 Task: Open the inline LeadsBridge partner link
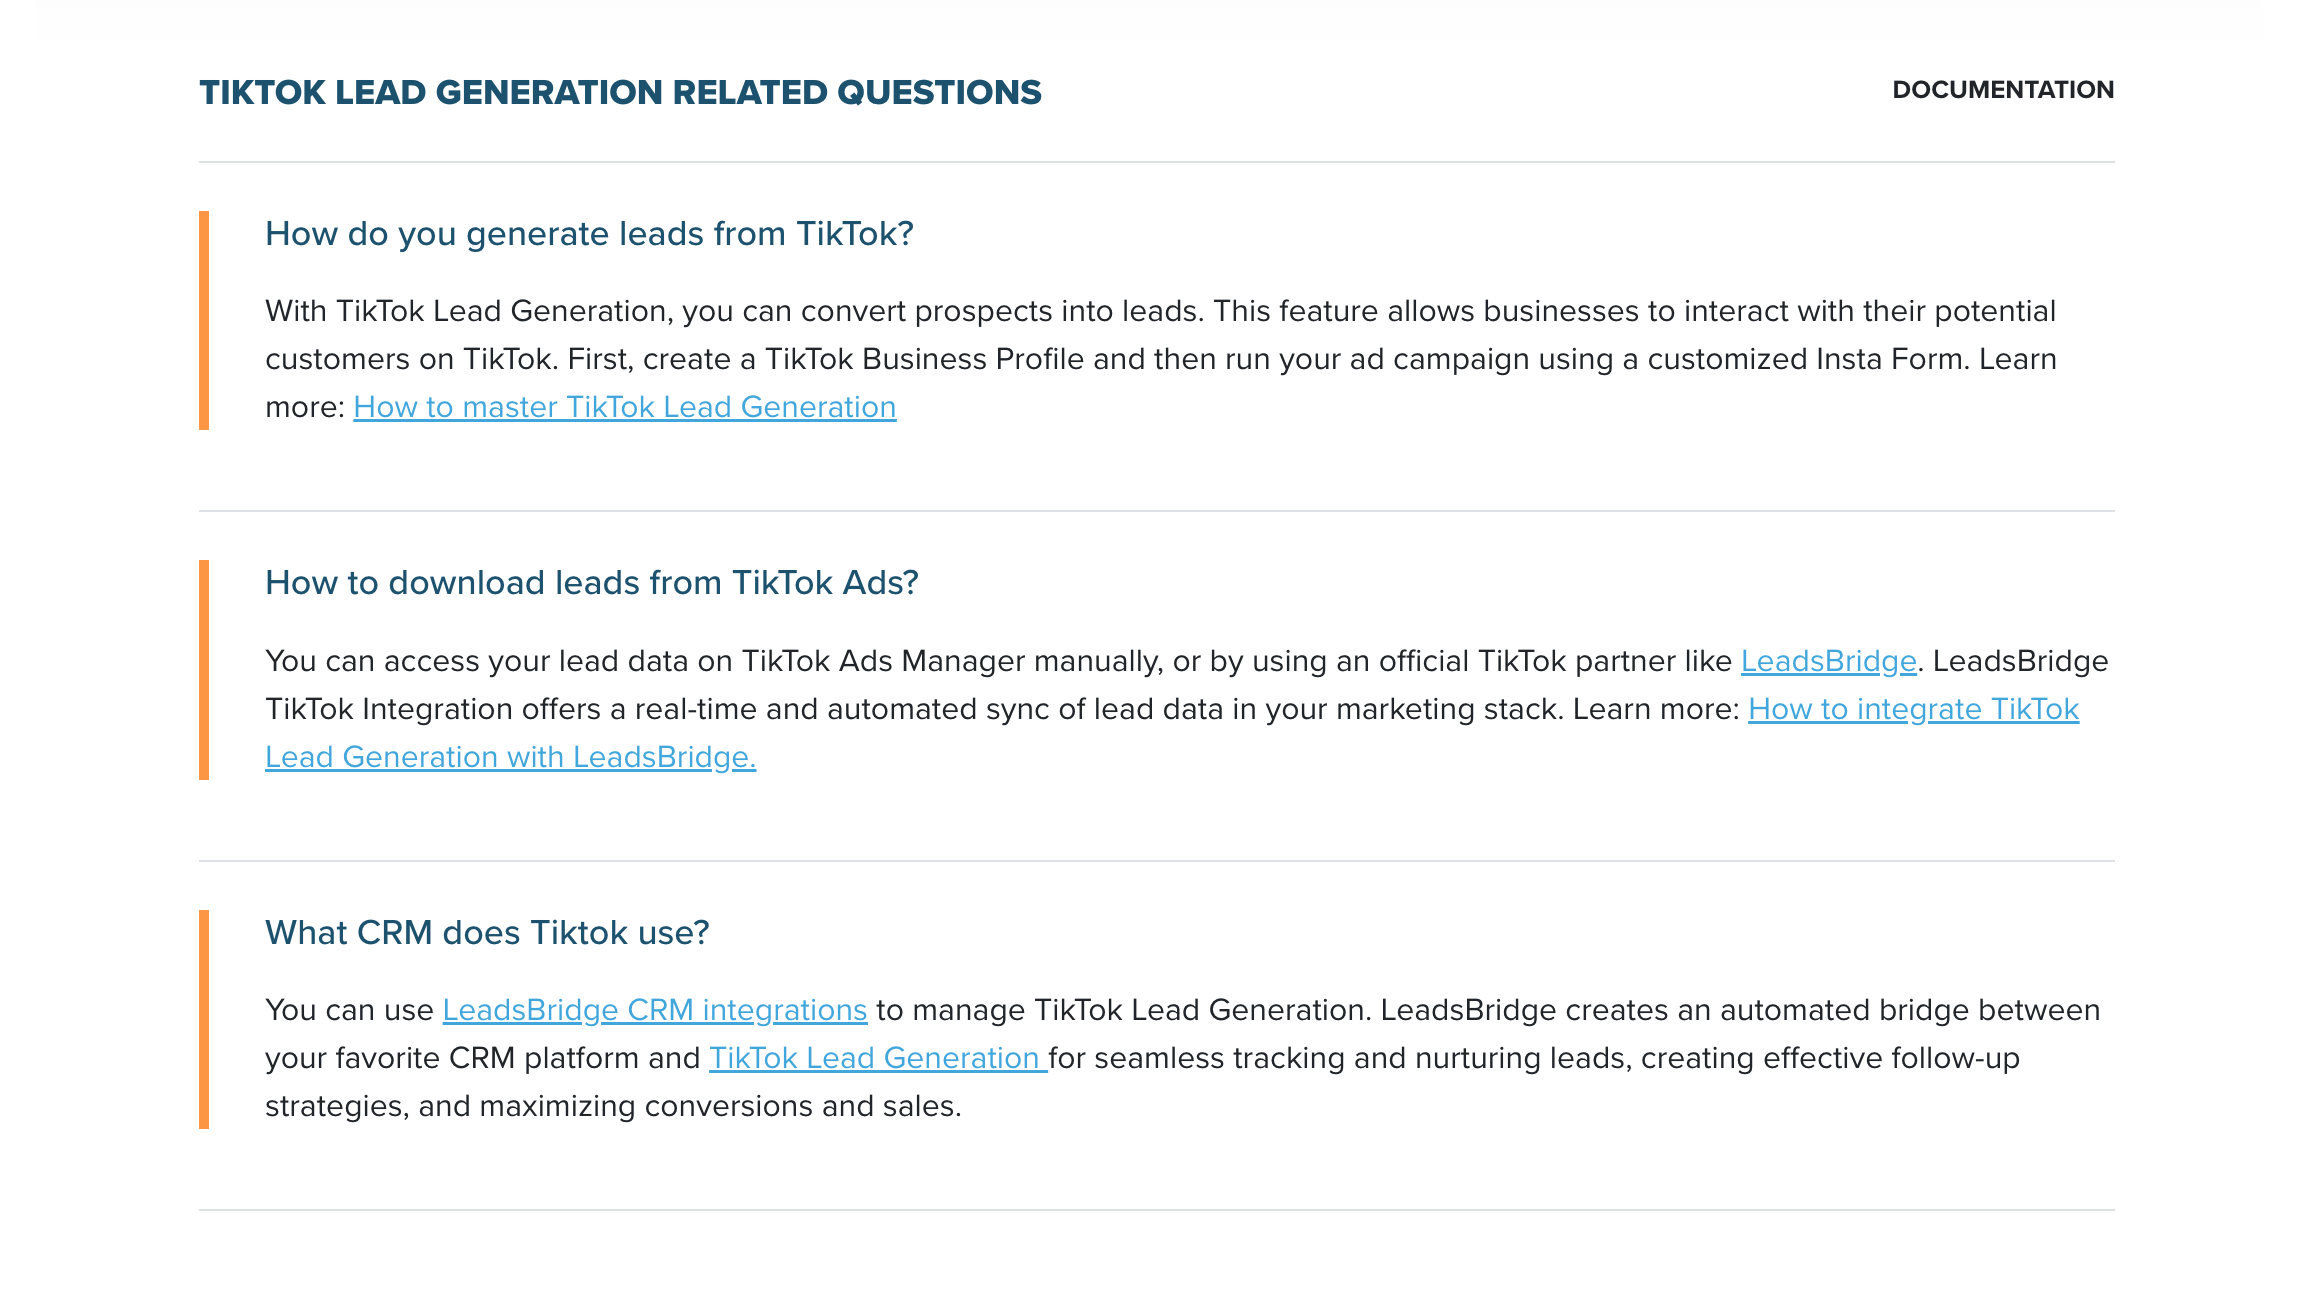1828,661
